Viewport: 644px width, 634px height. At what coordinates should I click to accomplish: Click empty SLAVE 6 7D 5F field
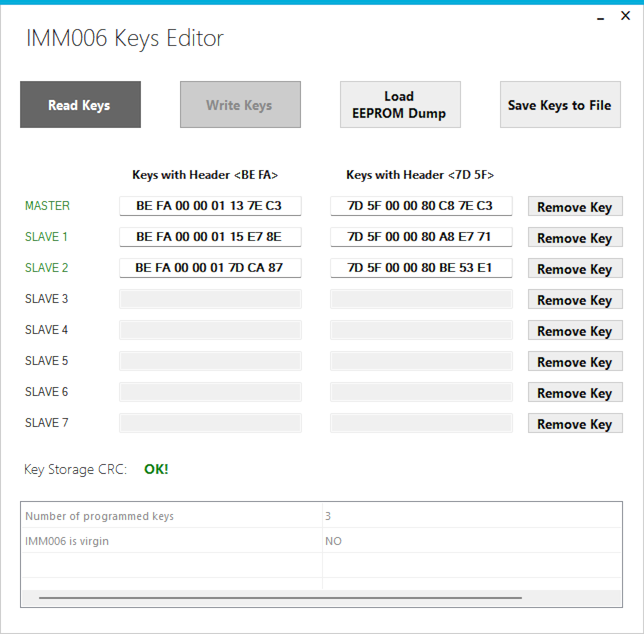421,392
